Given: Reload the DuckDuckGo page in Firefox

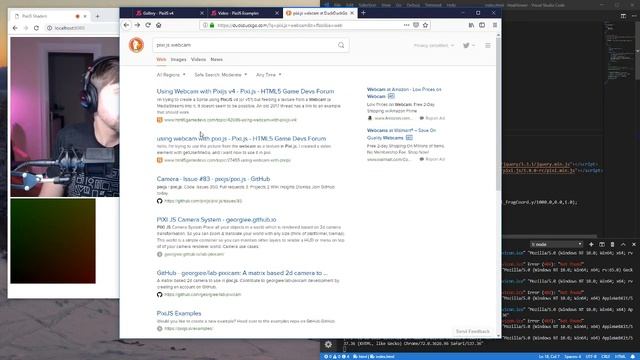Looking at the screenshot, I should (148, 25).
